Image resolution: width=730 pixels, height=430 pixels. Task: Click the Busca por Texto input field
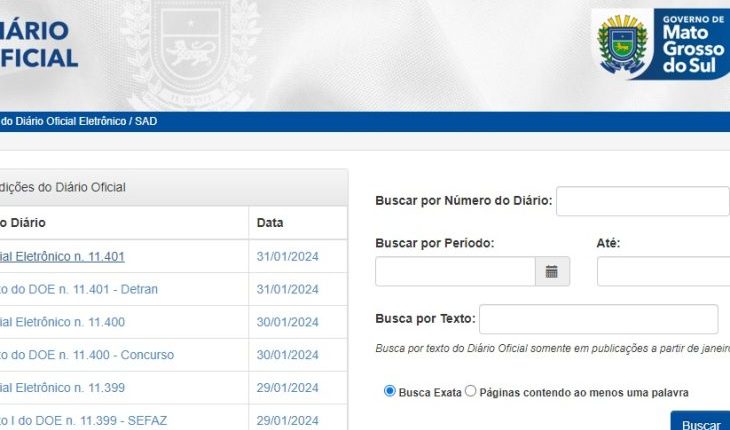point(598,319)
